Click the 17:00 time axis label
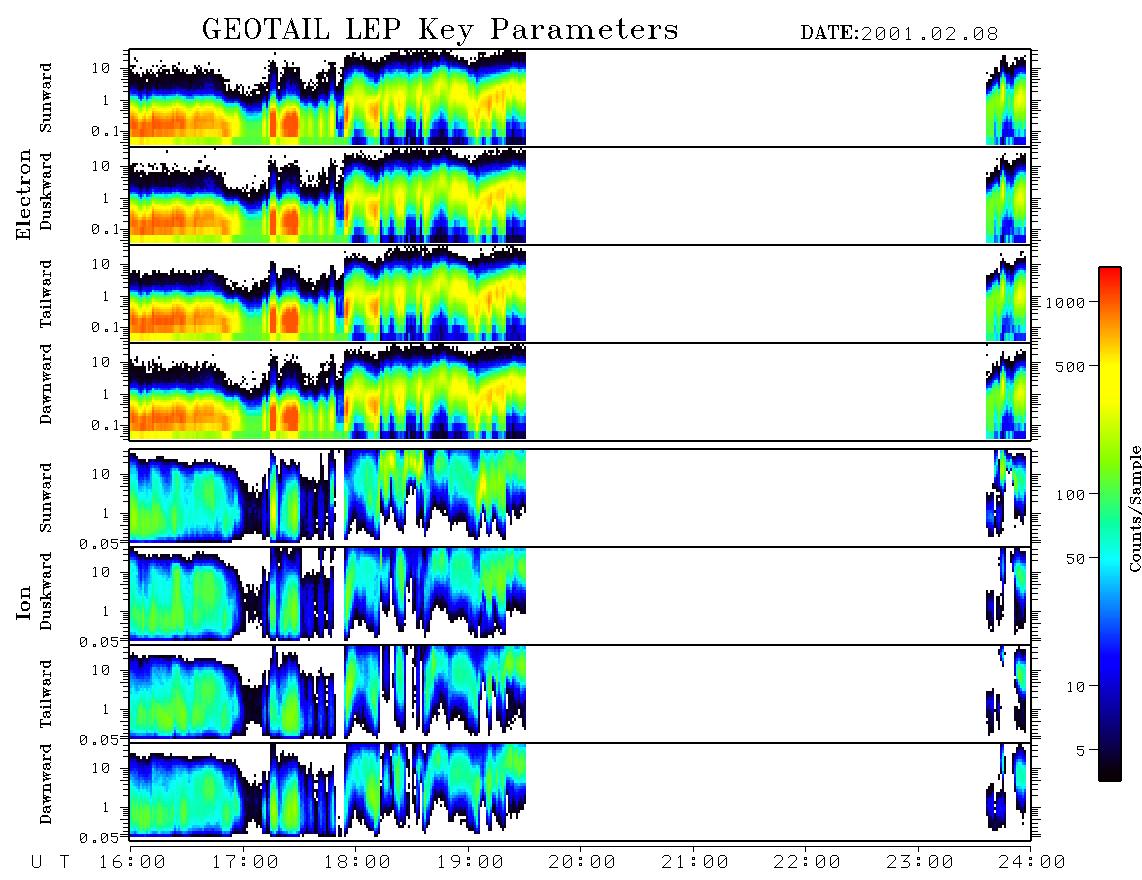Screen dimensions: 1142x880 coord(245,862)
